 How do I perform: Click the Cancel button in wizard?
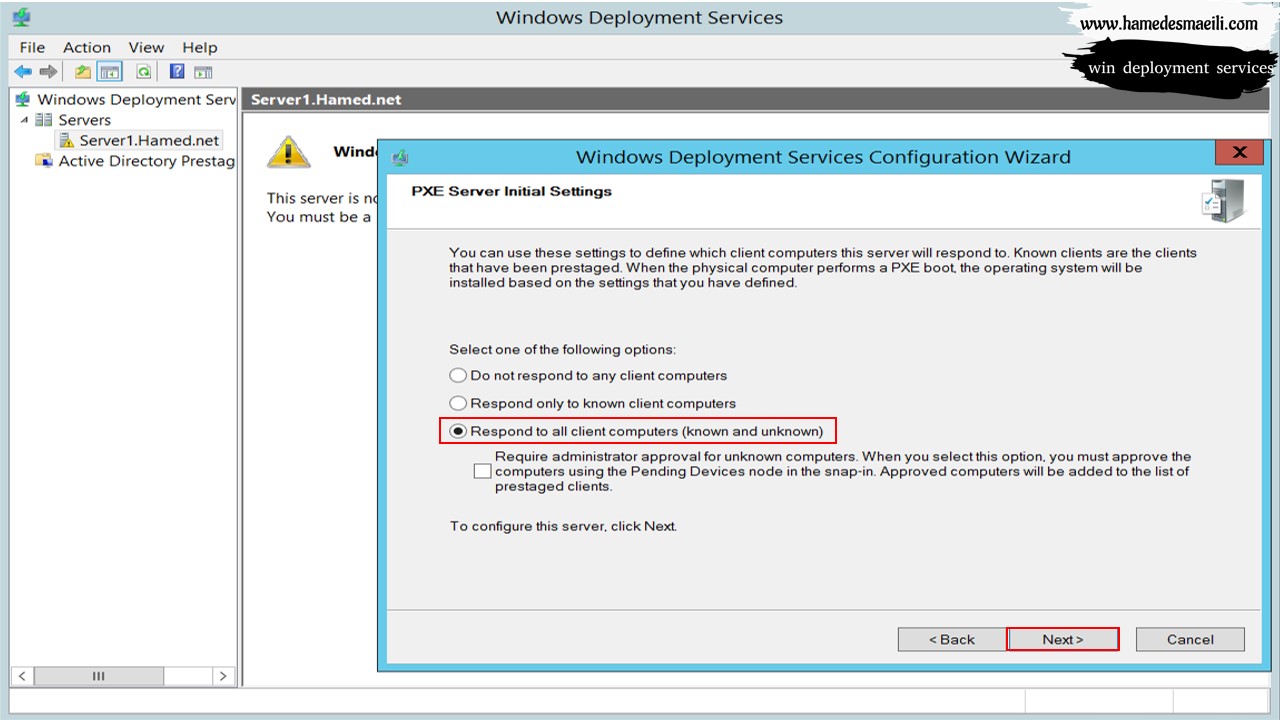pyautogui.click(x=1190, y=640)
